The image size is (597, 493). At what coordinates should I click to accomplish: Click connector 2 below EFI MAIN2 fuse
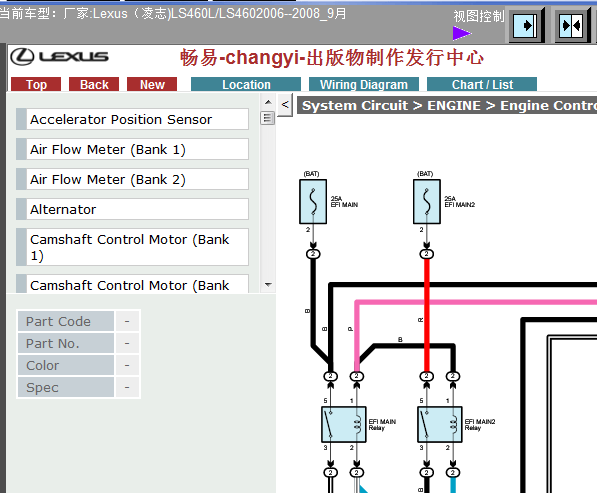click(x=427, y=254)
